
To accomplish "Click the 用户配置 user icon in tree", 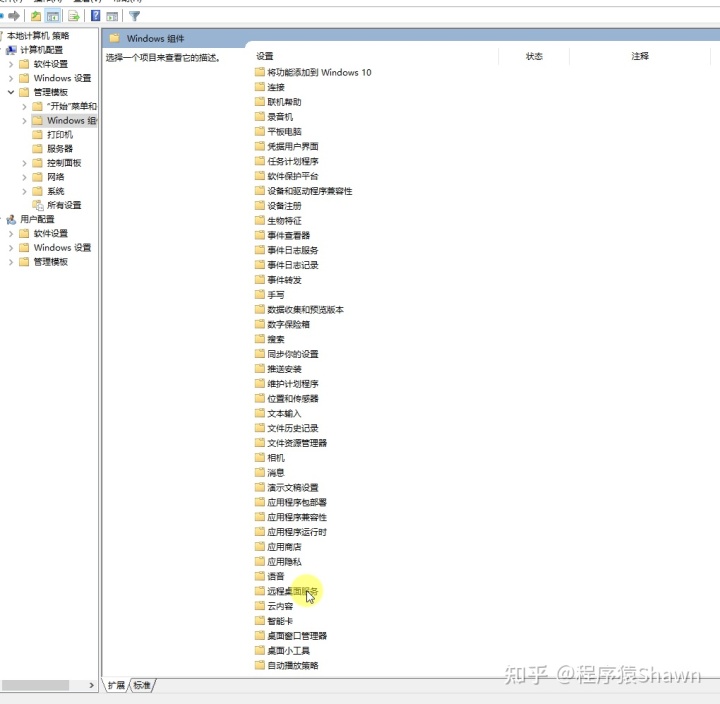I will coord(11,219).
